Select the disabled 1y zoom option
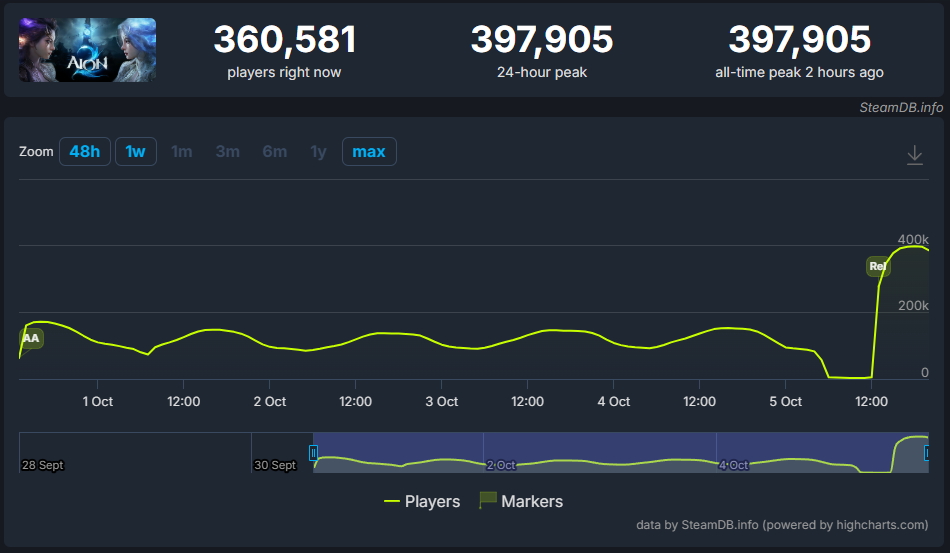The image size is (950, 553). (319, 151)
